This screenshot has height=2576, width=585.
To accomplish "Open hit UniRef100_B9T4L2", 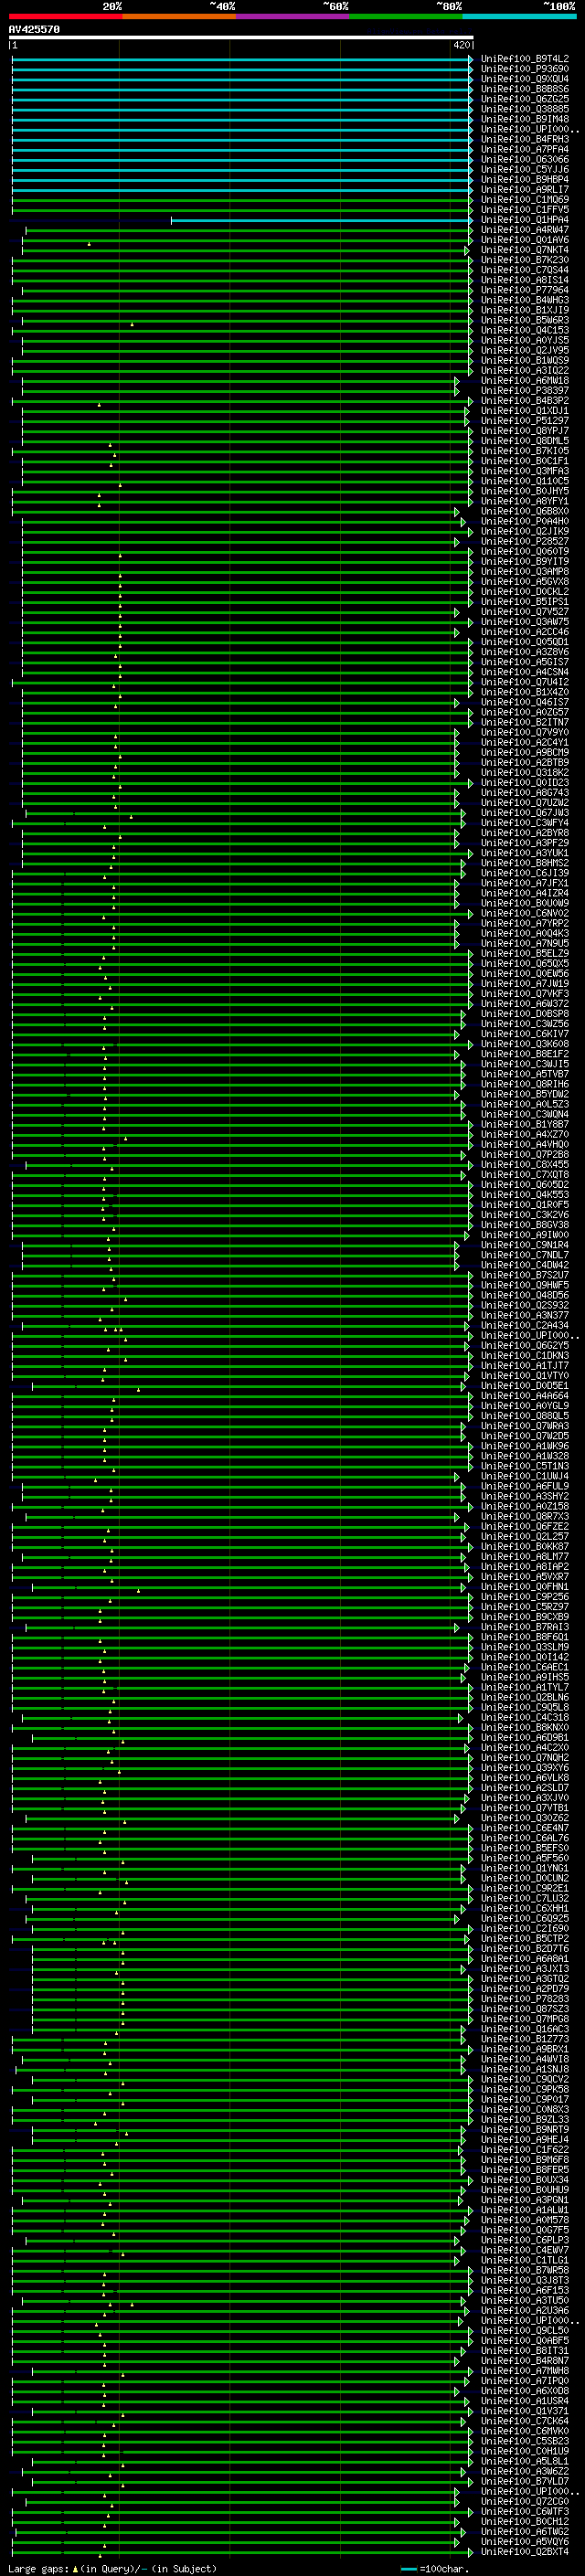I will (x=525, y=59).
